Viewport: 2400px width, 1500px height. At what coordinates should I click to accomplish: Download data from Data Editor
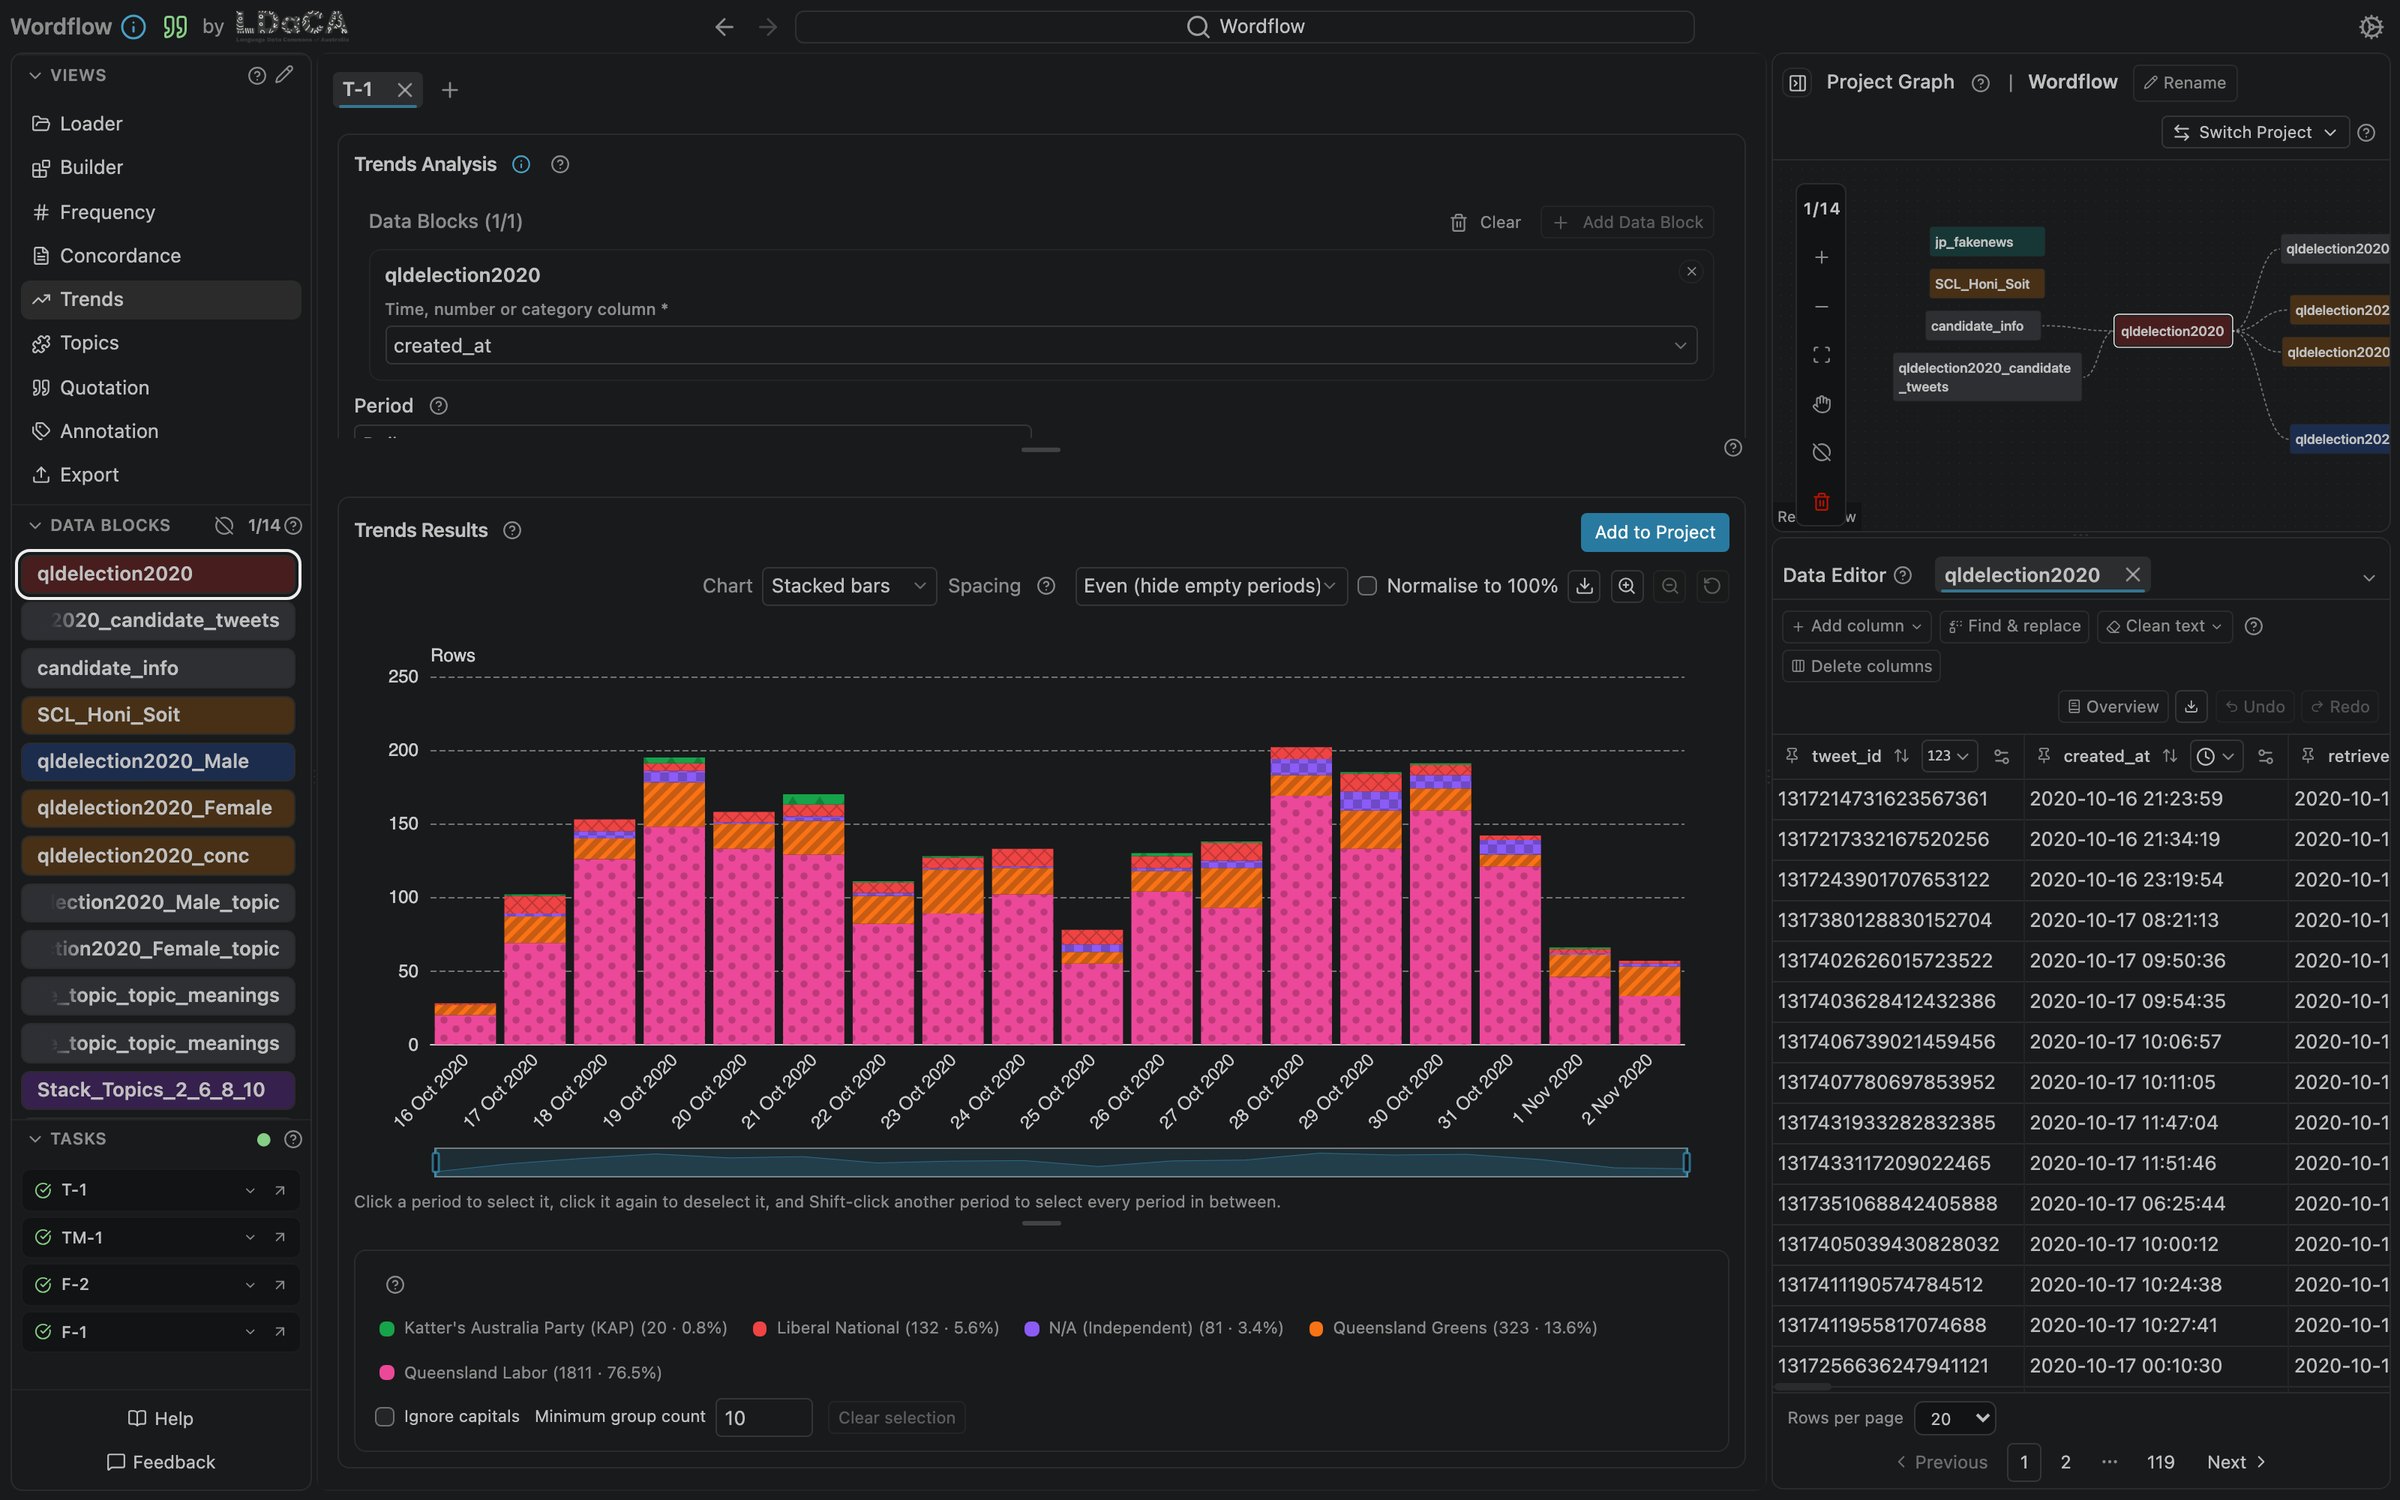[2190, 707]
